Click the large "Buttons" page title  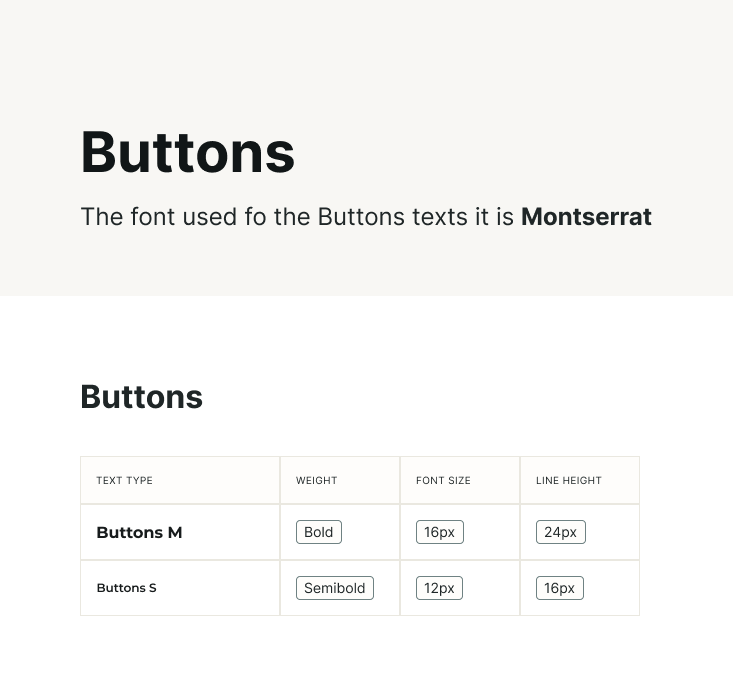pyautogui.click(x=187, y=153)
